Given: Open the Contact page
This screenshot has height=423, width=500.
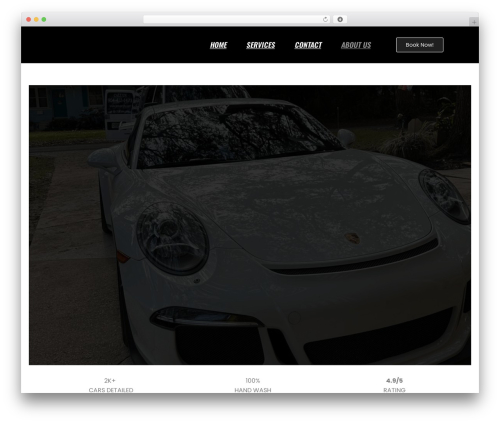Looking at the screenshot, I should (x=308, y=45).
